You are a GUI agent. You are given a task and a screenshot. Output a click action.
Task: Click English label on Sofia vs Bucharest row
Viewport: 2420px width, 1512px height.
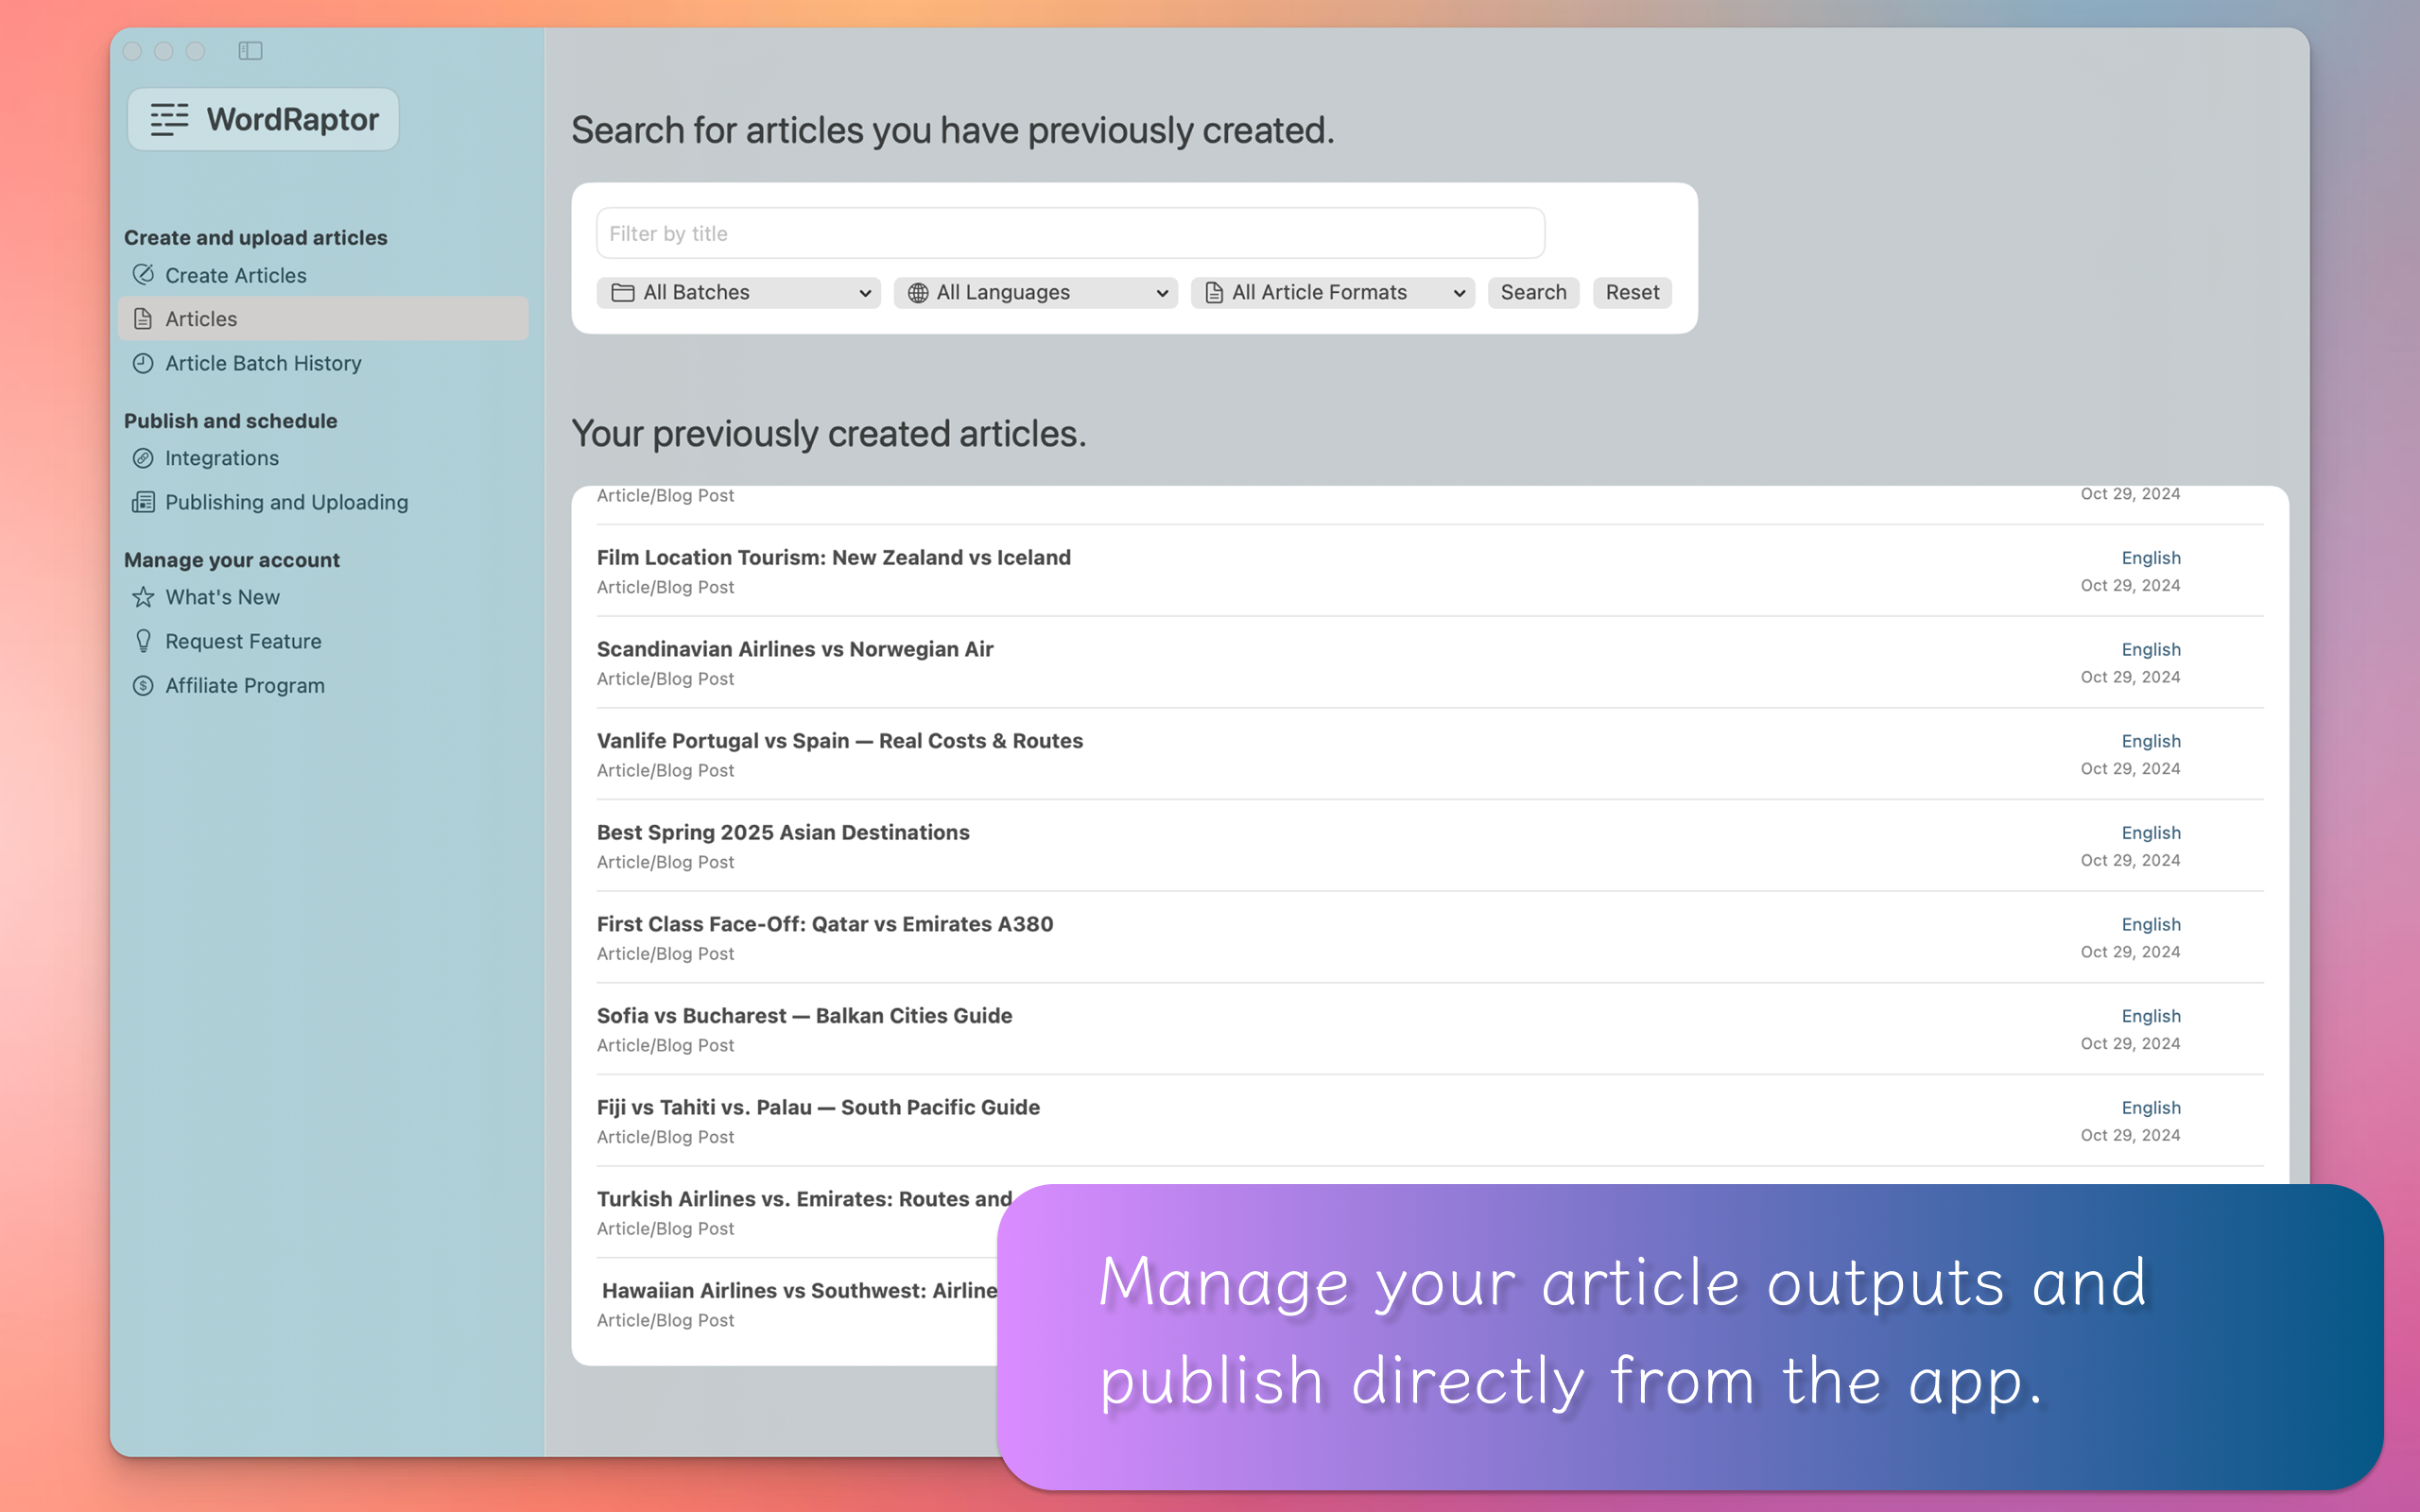2150,1016
